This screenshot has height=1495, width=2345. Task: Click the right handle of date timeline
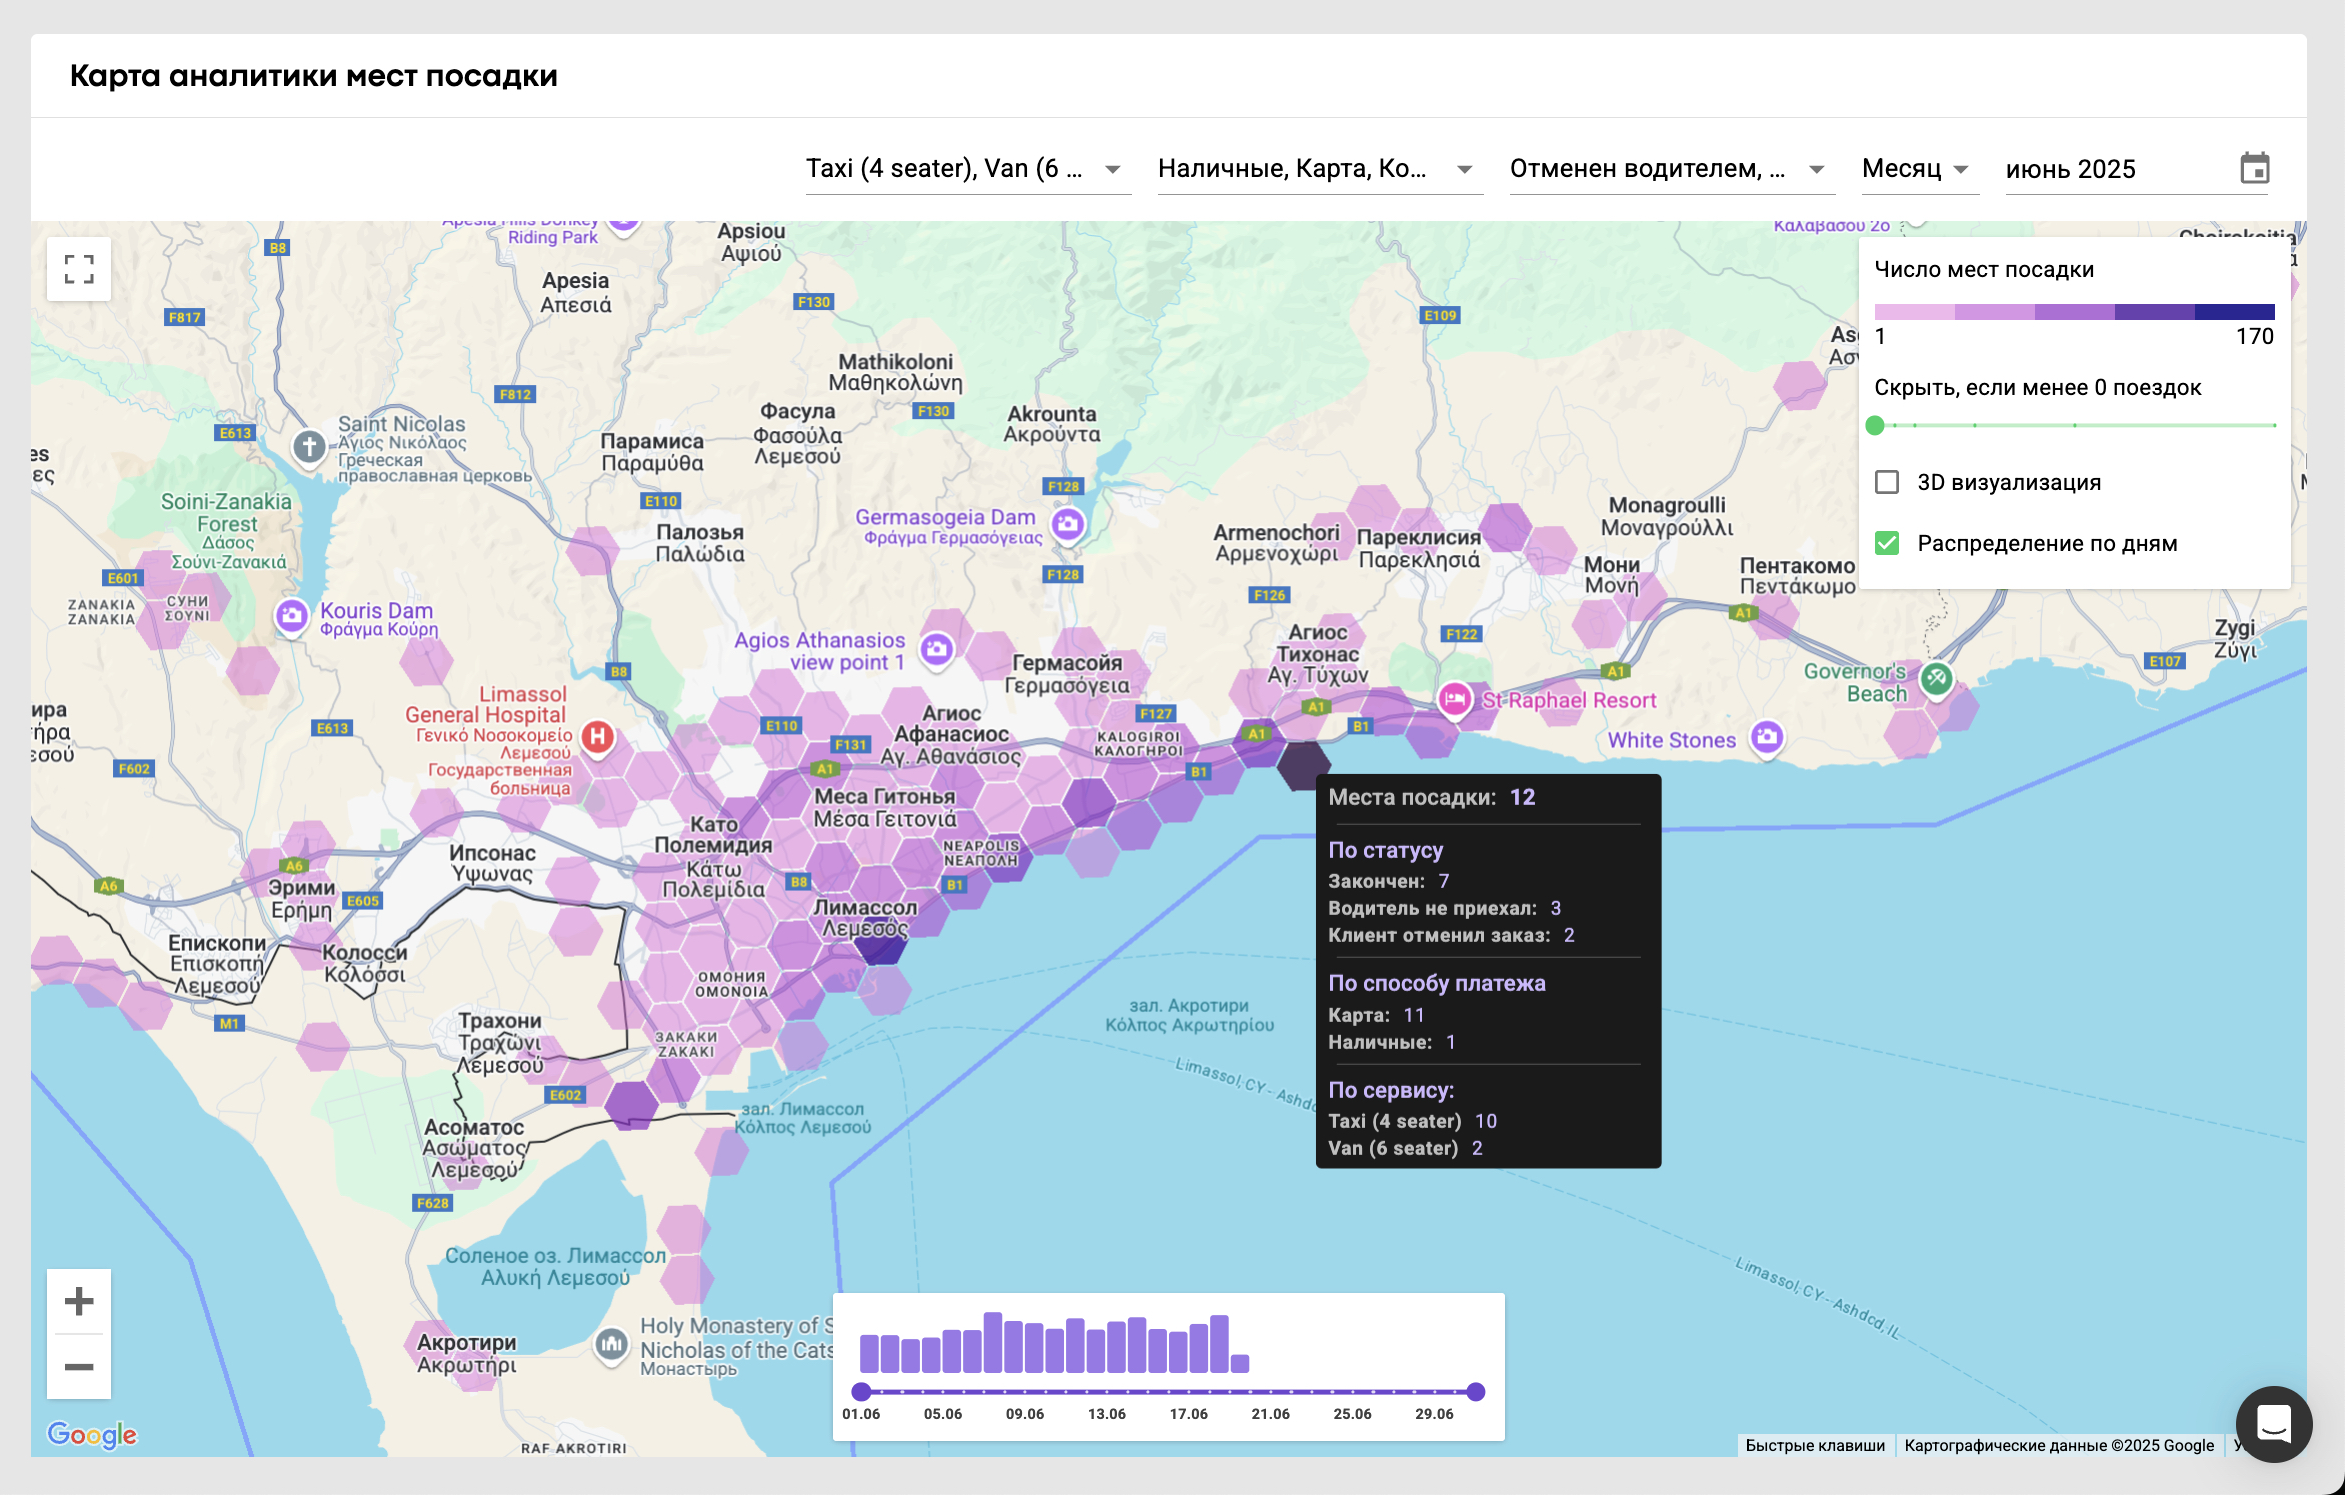[1476, 1391]
